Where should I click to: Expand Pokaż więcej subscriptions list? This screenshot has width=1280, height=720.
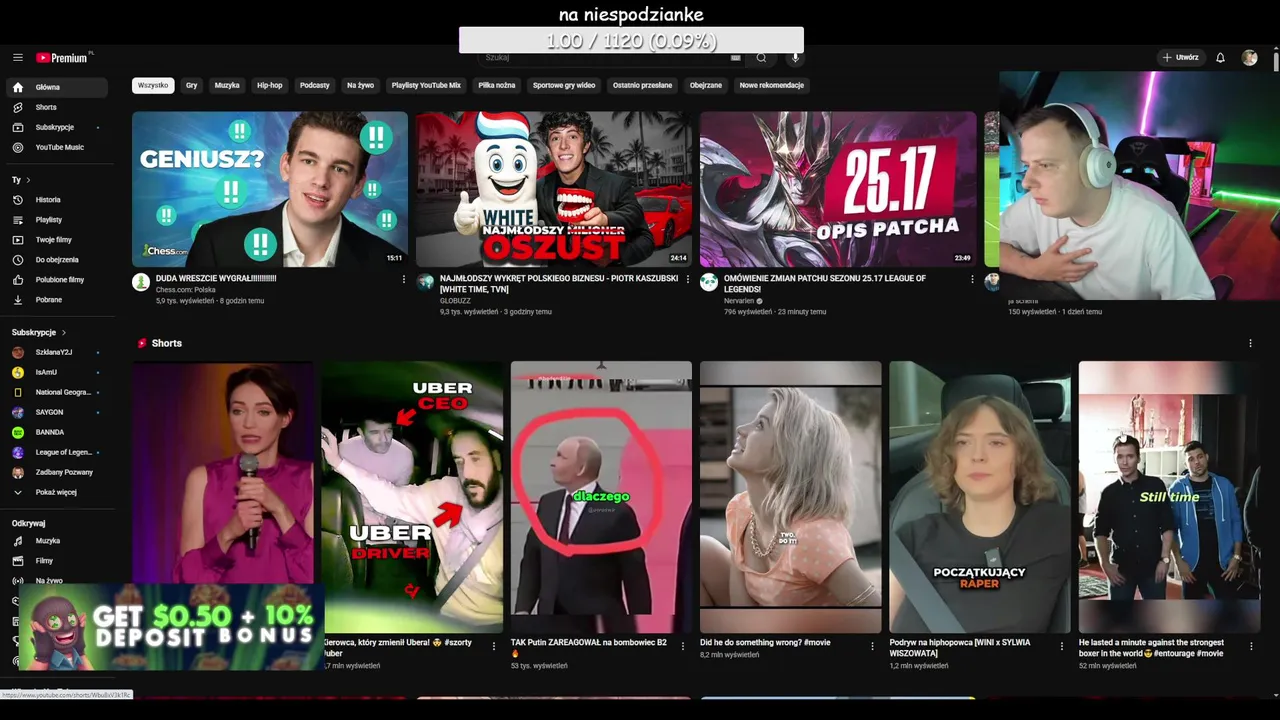[x=56, y=492]
